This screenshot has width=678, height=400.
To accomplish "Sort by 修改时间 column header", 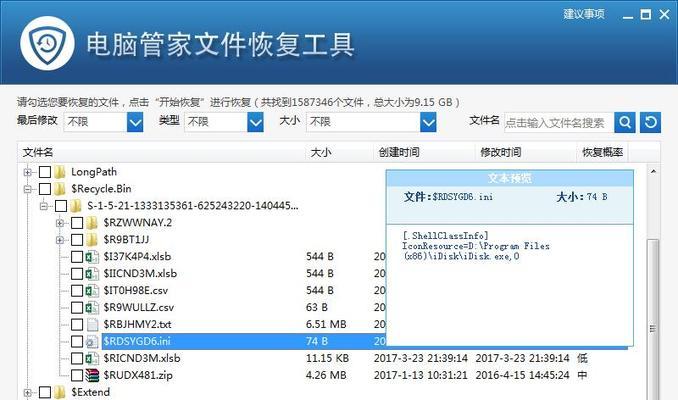I will point(526,152).
